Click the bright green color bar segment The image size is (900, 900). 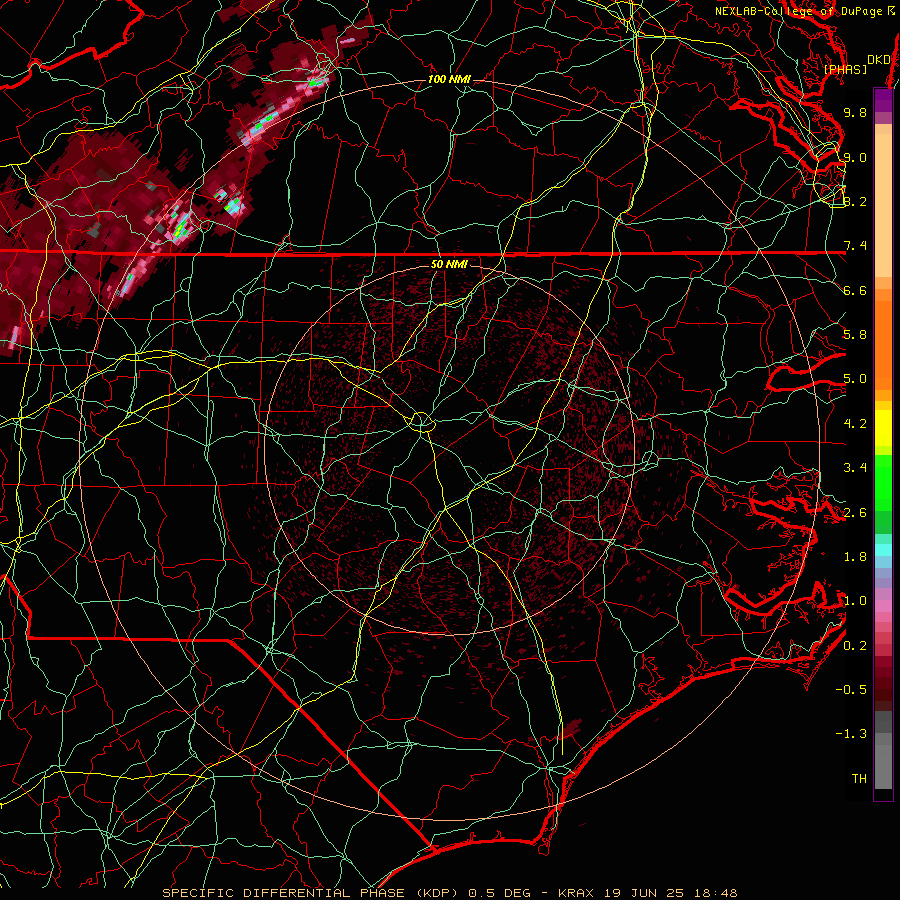pyautogui.click(x=883, y=482)
